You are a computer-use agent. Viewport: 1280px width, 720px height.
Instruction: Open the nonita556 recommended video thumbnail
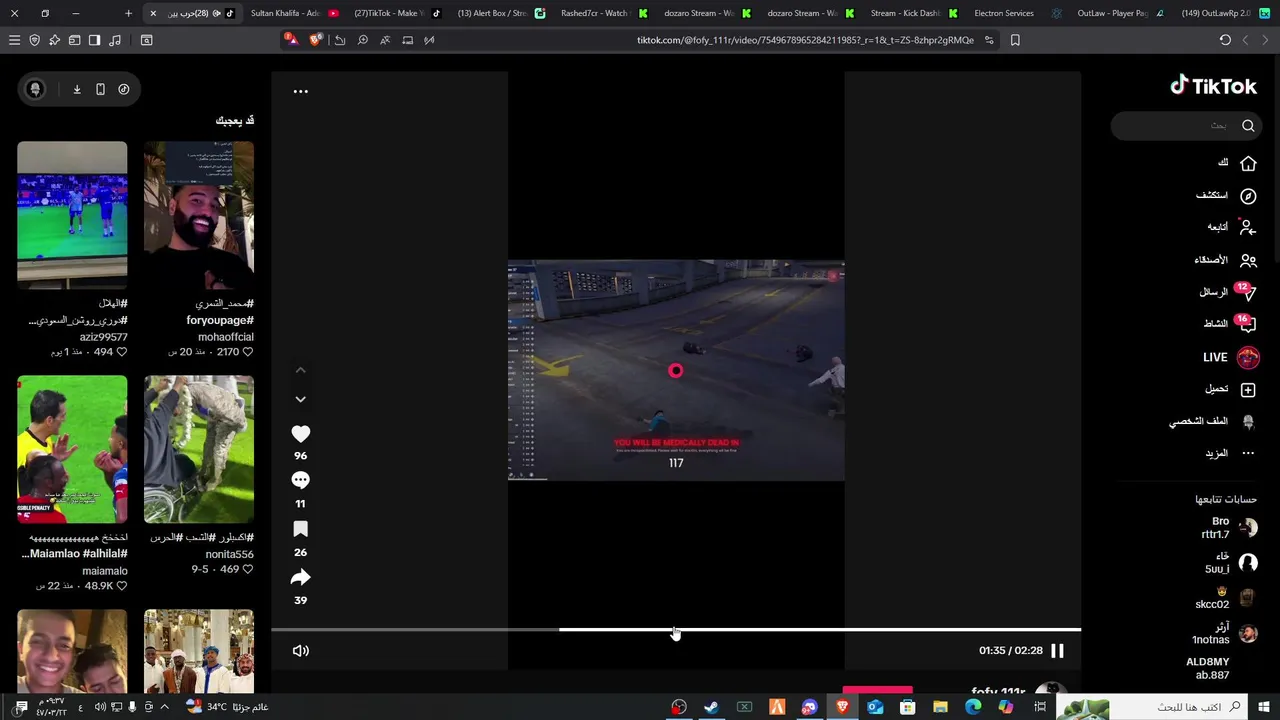199,449
